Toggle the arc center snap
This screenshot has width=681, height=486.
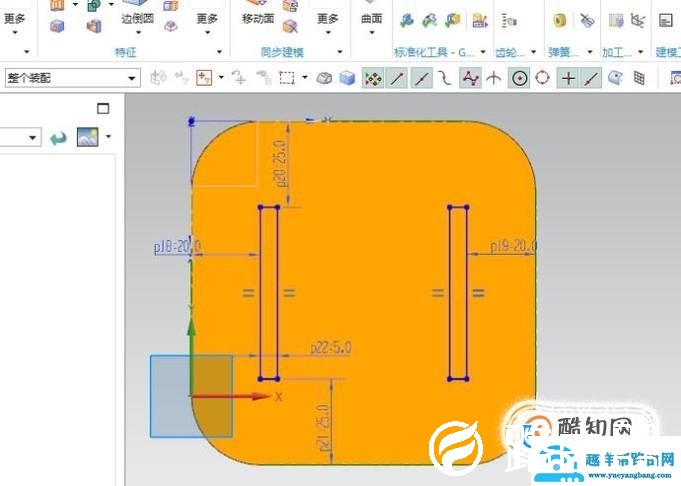[x=519, y=78]
